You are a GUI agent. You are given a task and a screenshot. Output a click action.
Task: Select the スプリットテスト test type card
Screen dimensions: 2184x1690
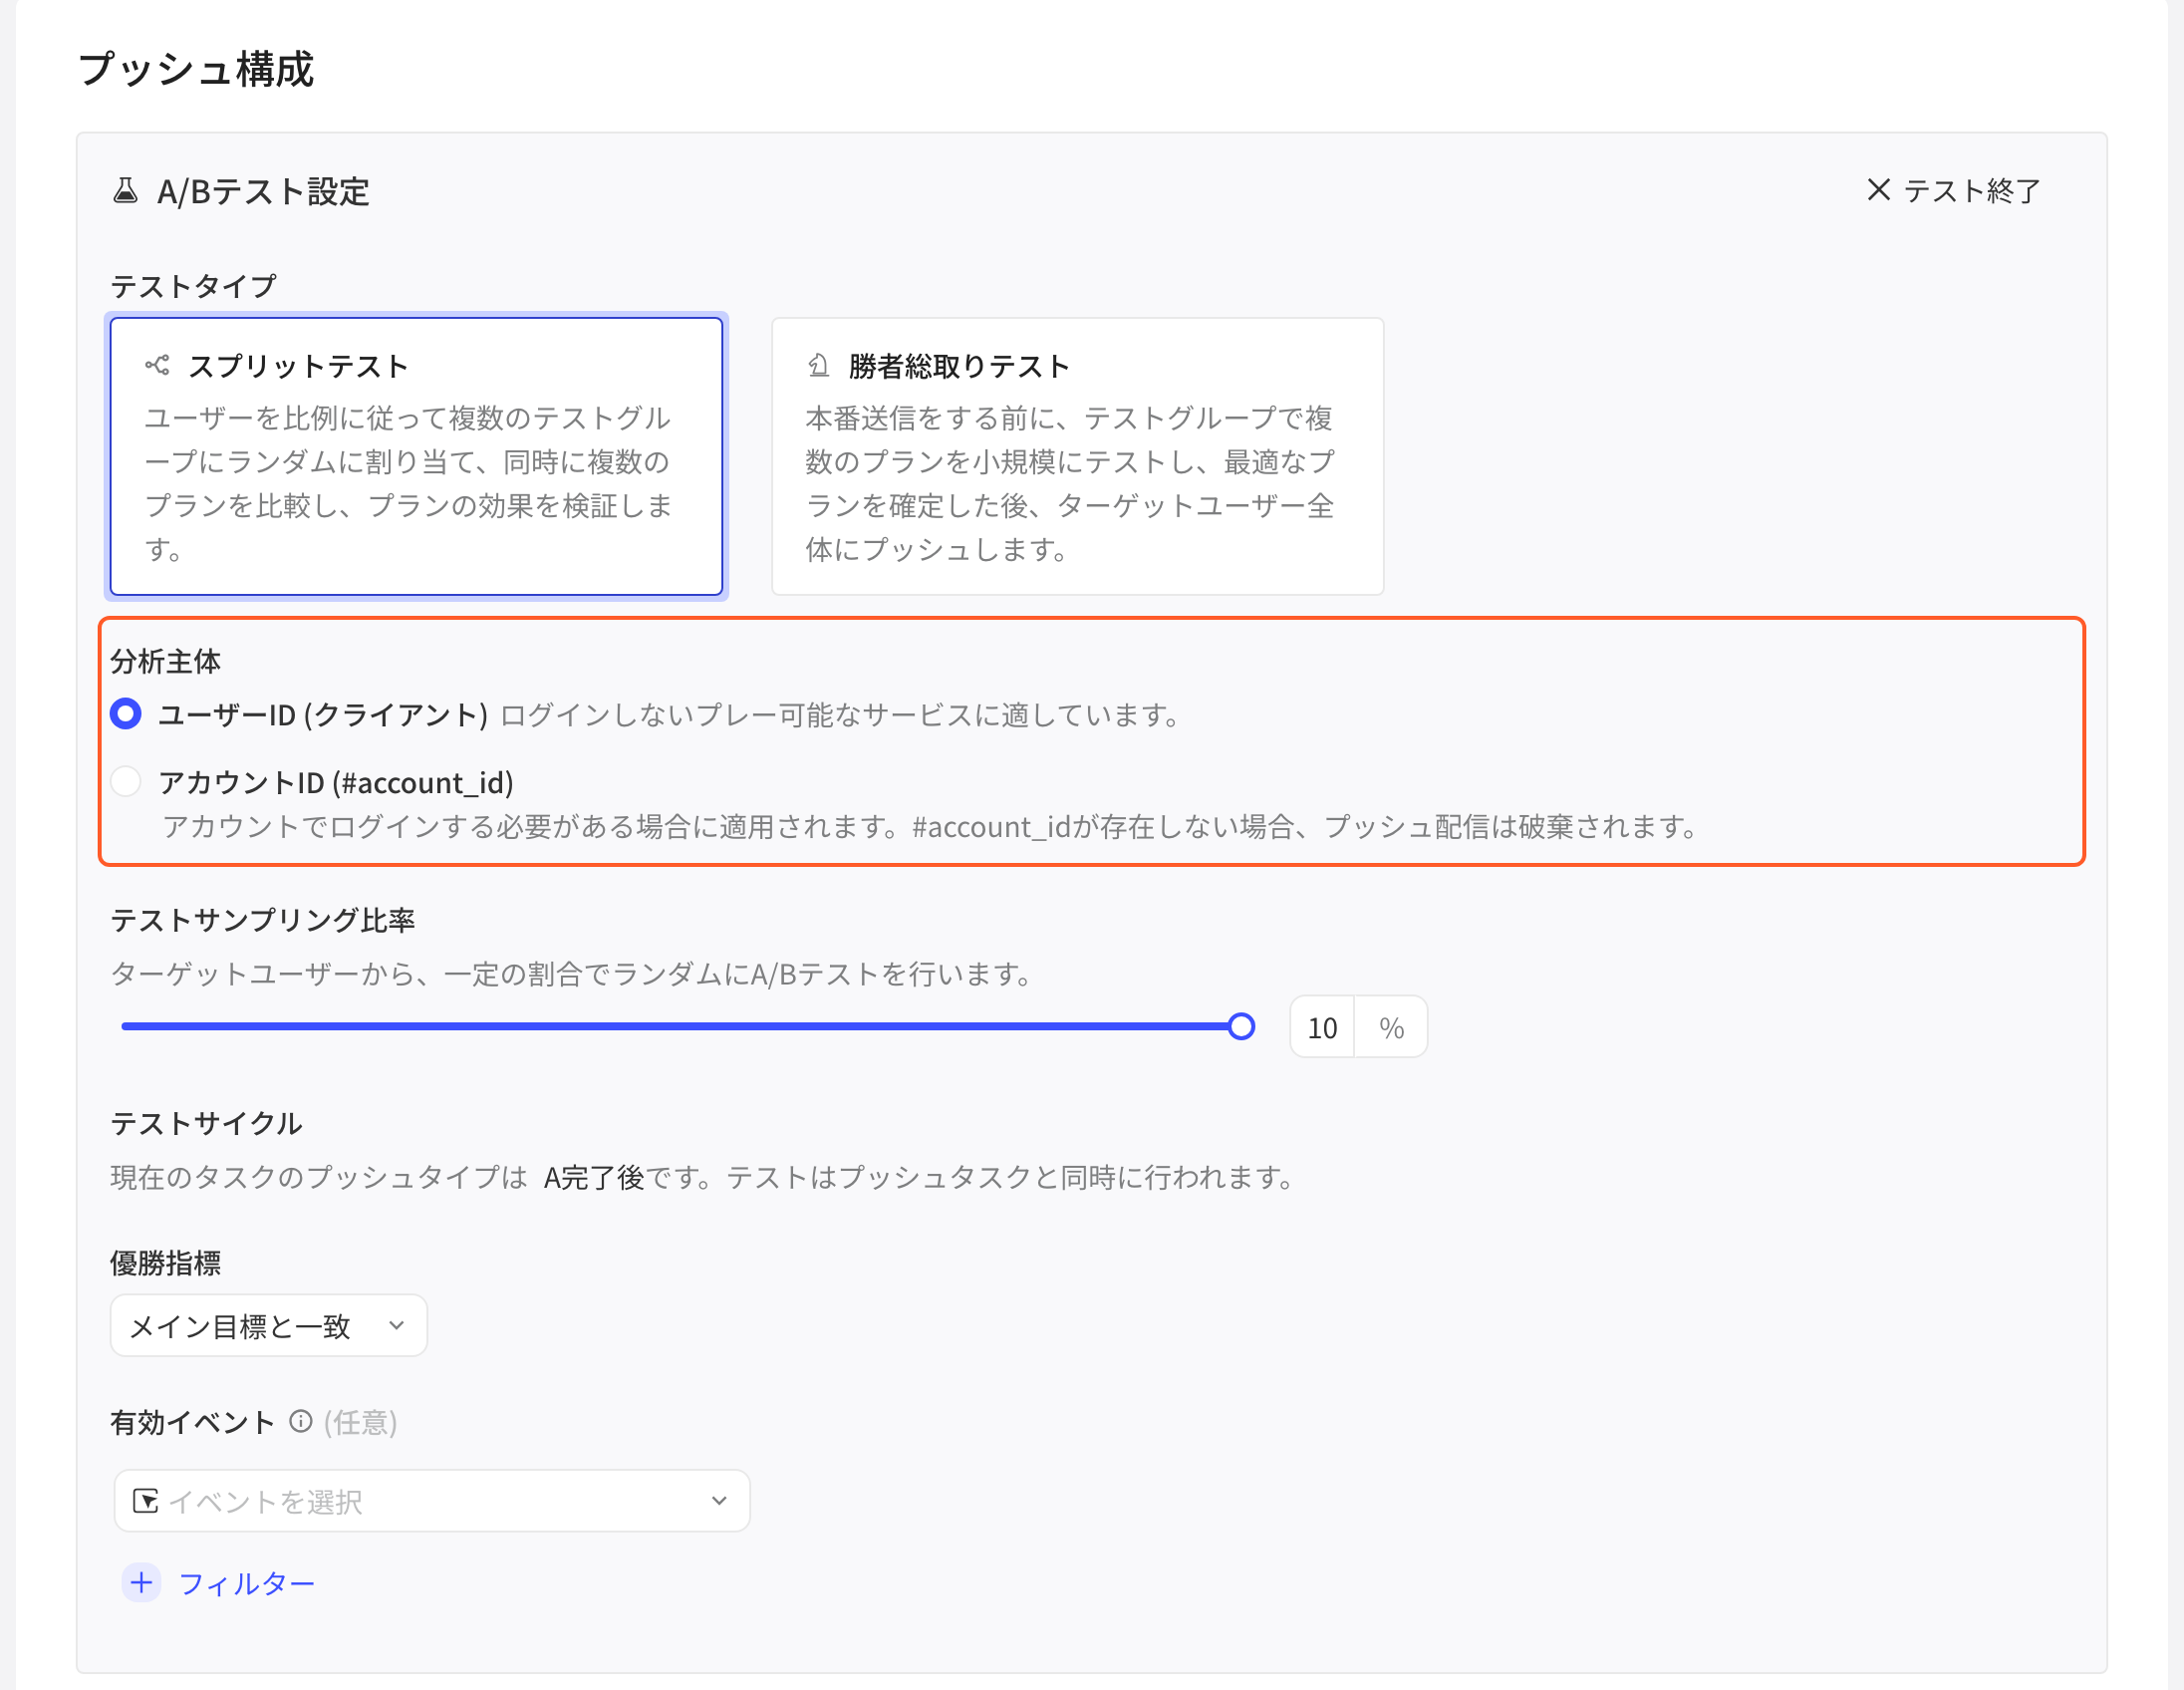tap(416, 456)
